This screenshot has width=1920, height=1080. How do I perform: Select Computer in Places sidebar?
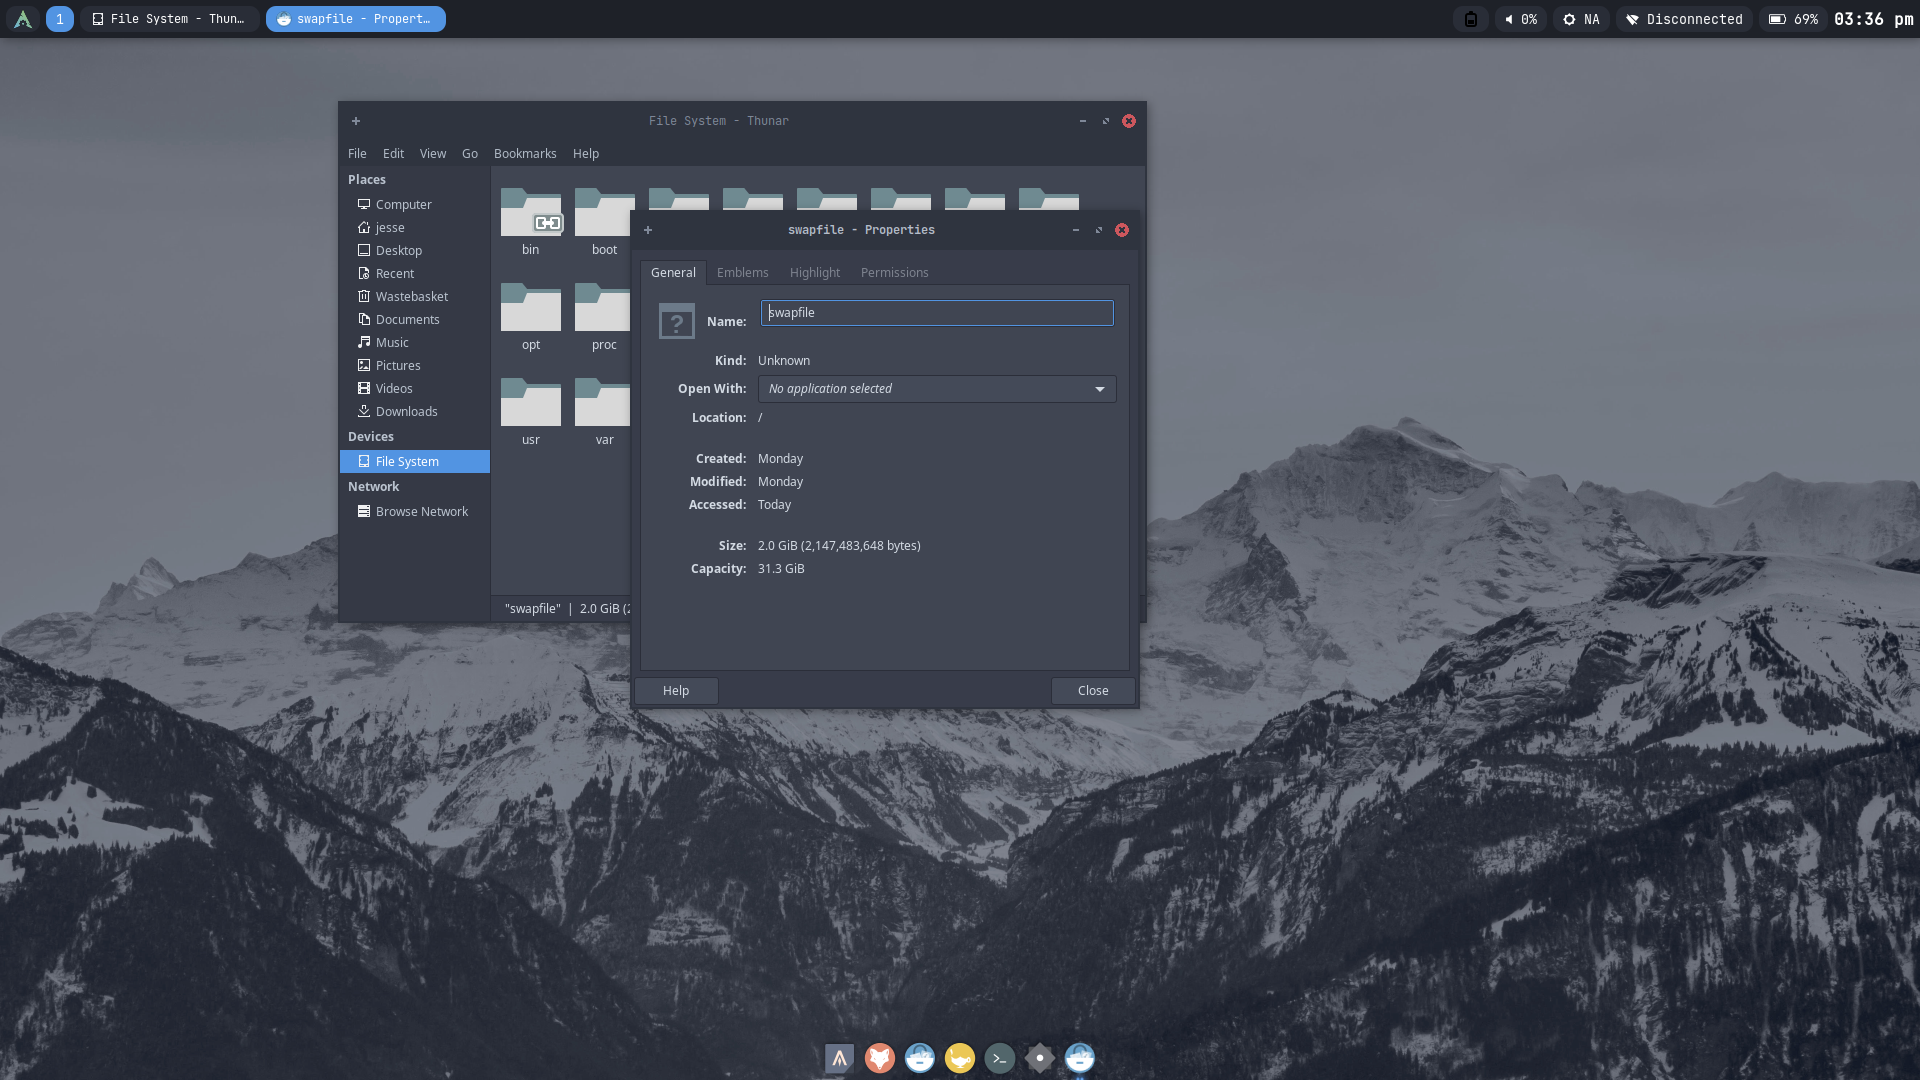tap(414, 205)
